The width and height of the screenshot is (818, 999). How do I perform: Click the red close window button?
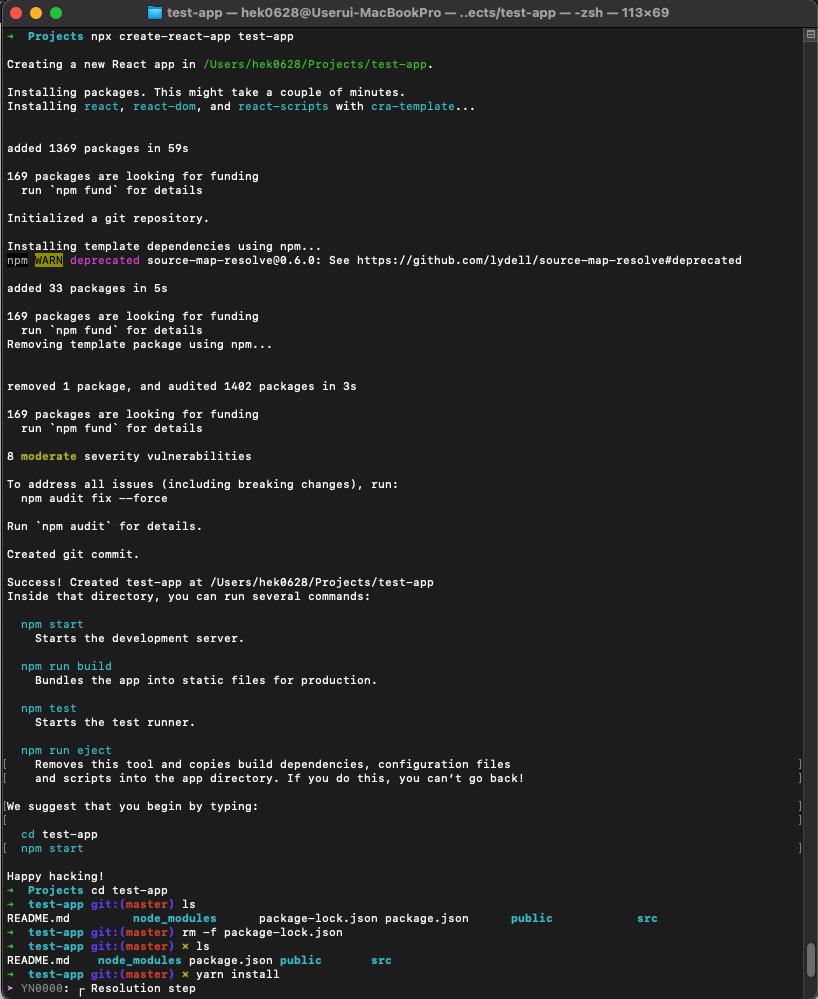[17, 13]
